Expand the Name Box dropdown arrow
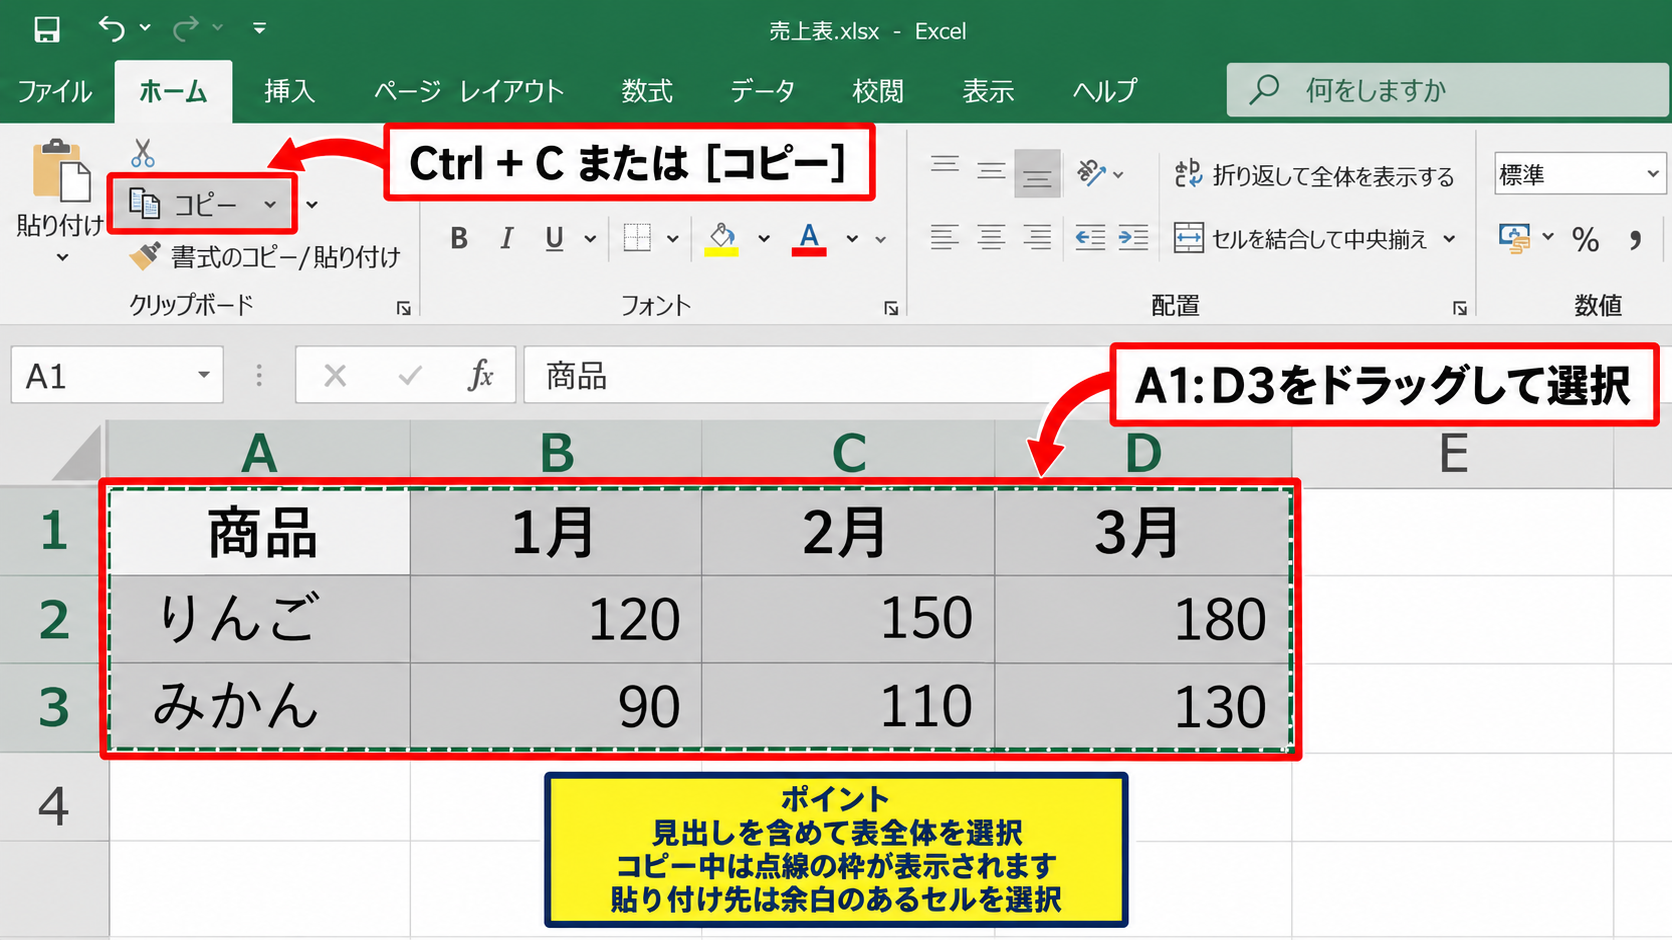 (x=204, y=375)
